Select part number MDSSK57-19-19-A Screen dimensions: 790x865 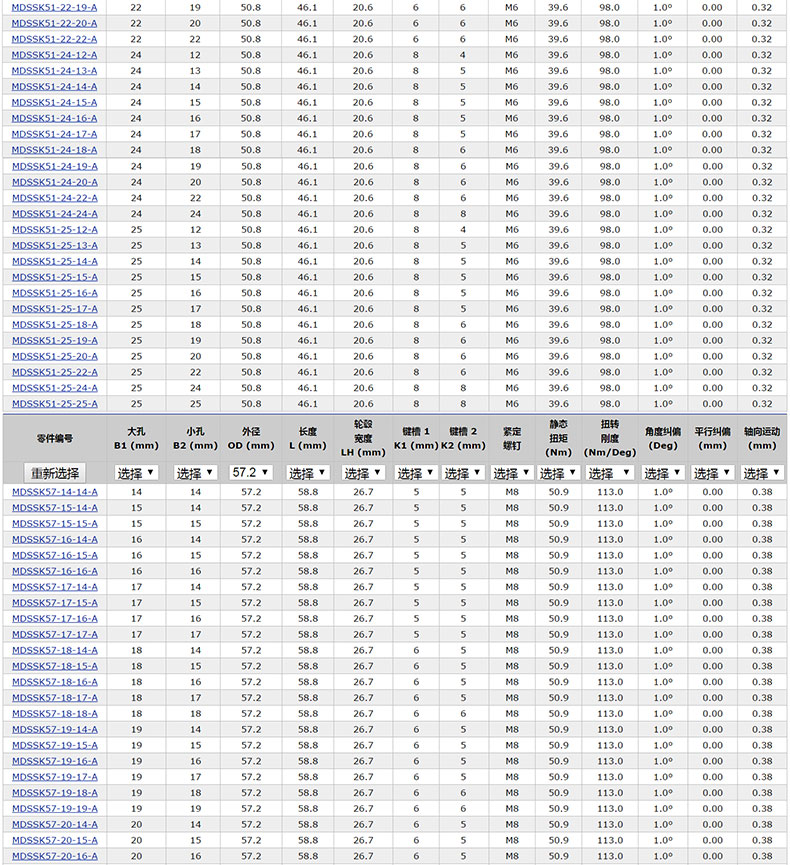click(x=55, y=809)
